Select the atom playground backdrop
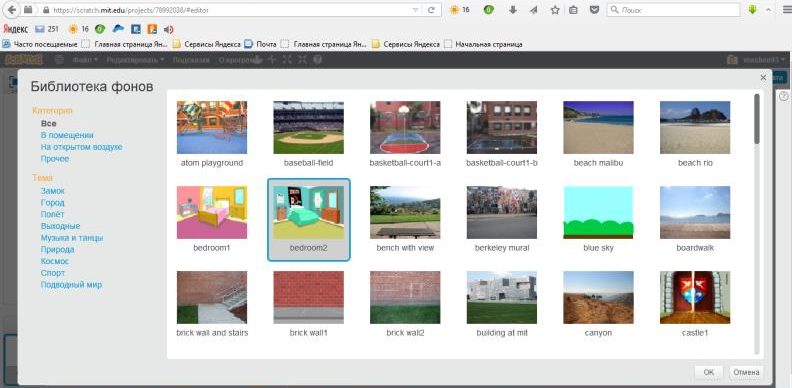Screen dimensions: 792x388 pyautogui.click(x=212, y=134)
